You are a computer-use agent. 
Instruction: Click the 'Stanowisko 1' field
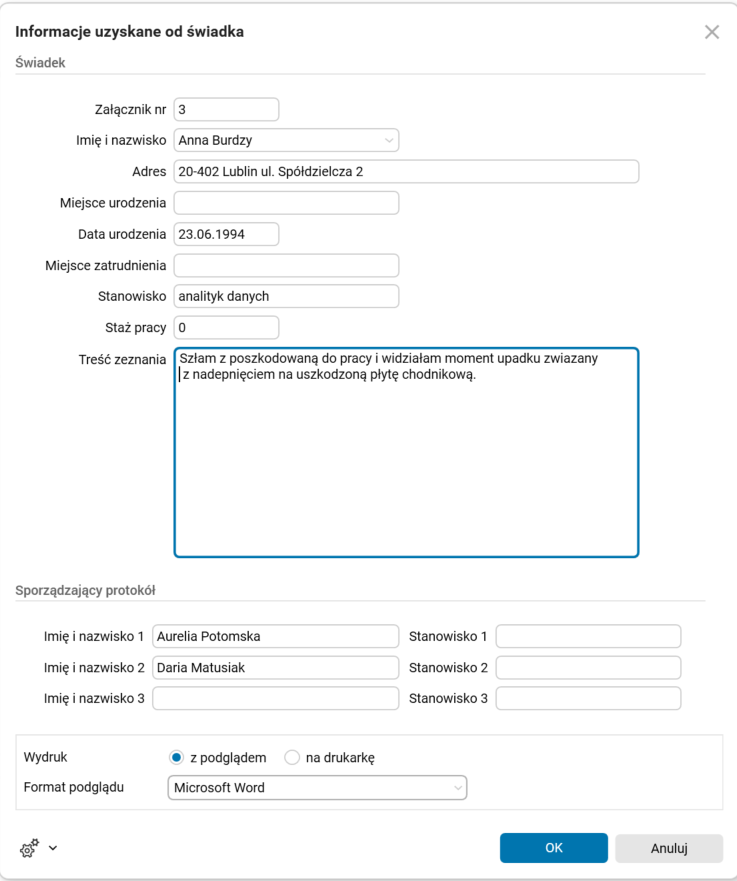point(588,636)
